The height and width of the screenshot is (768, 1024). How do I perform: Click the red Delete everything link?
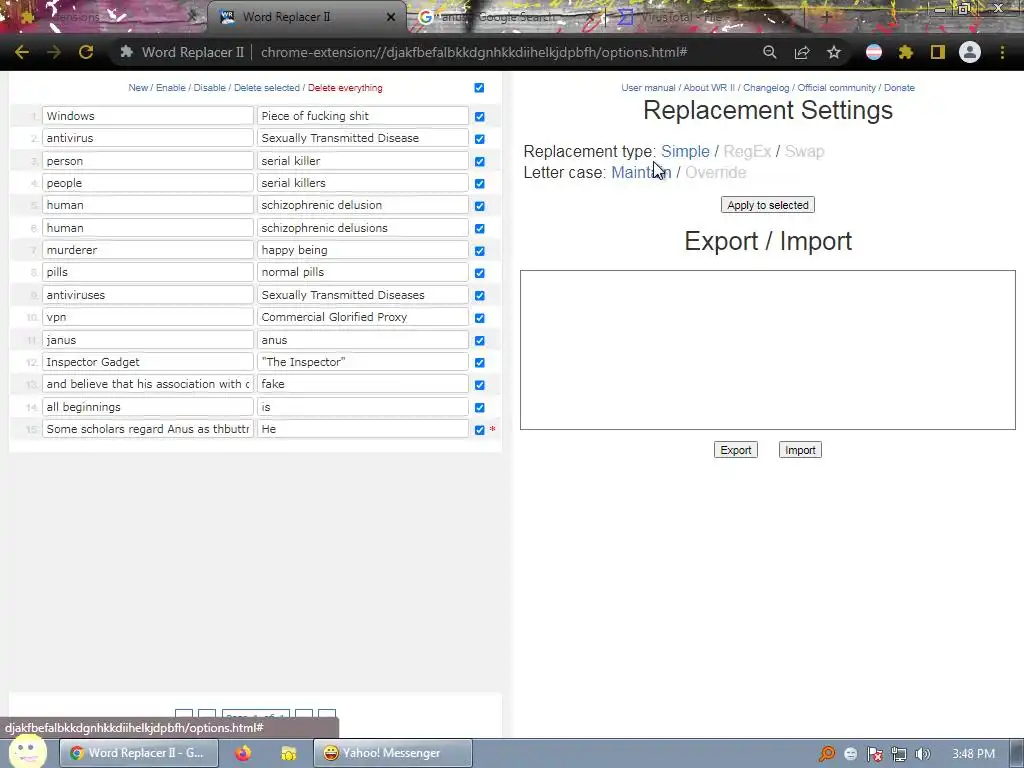pos(345,88)
